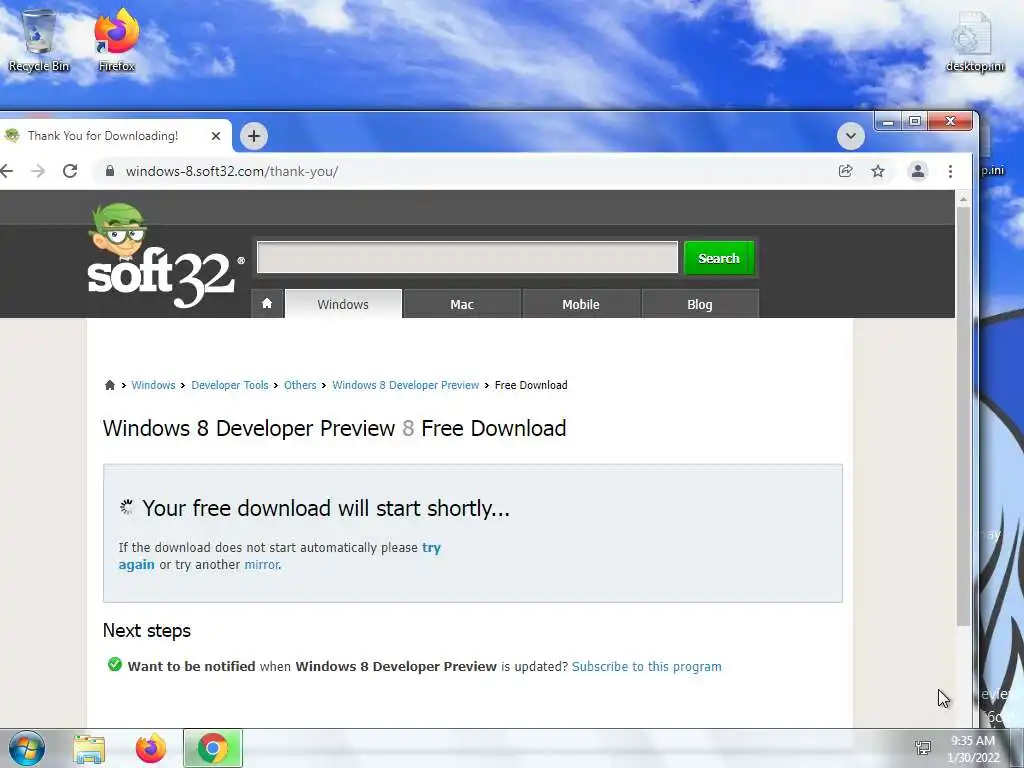Click the address bar URL
Screen dimensions: 1024x768
[232, 171]
